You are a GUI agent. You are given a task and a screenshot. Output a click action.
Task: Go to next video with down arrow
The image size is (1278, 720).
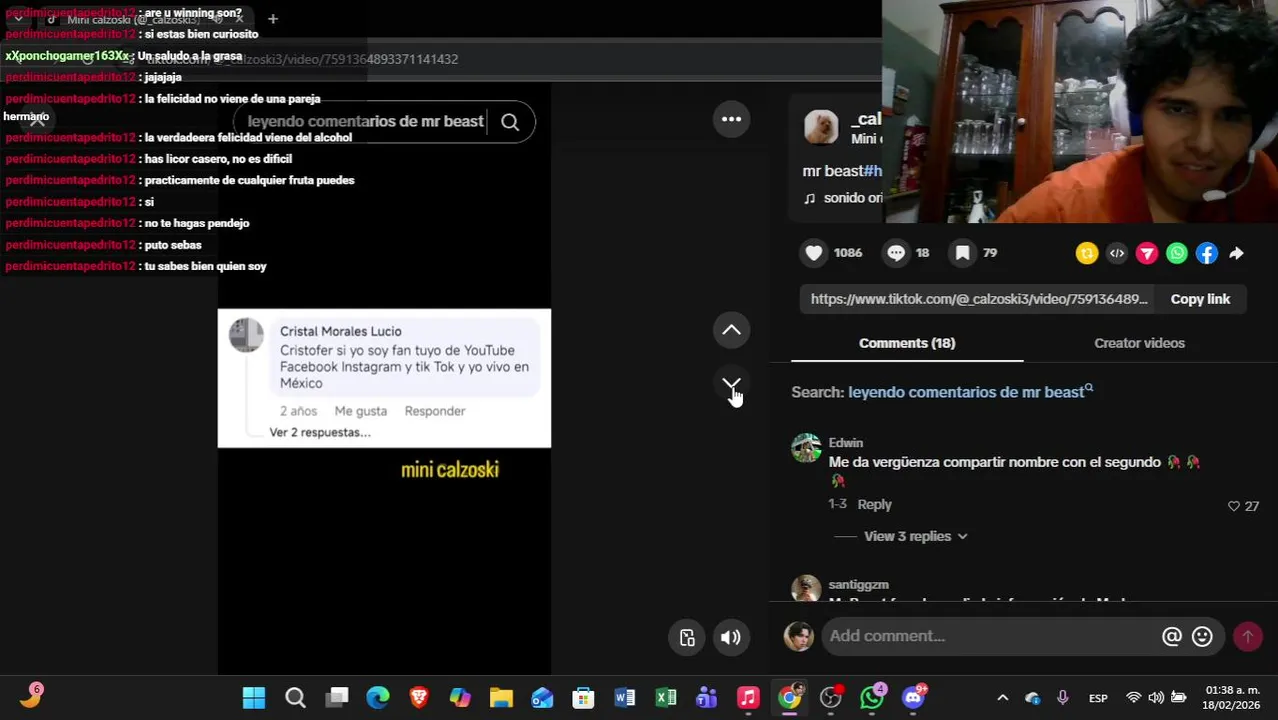tap(732, 385)
